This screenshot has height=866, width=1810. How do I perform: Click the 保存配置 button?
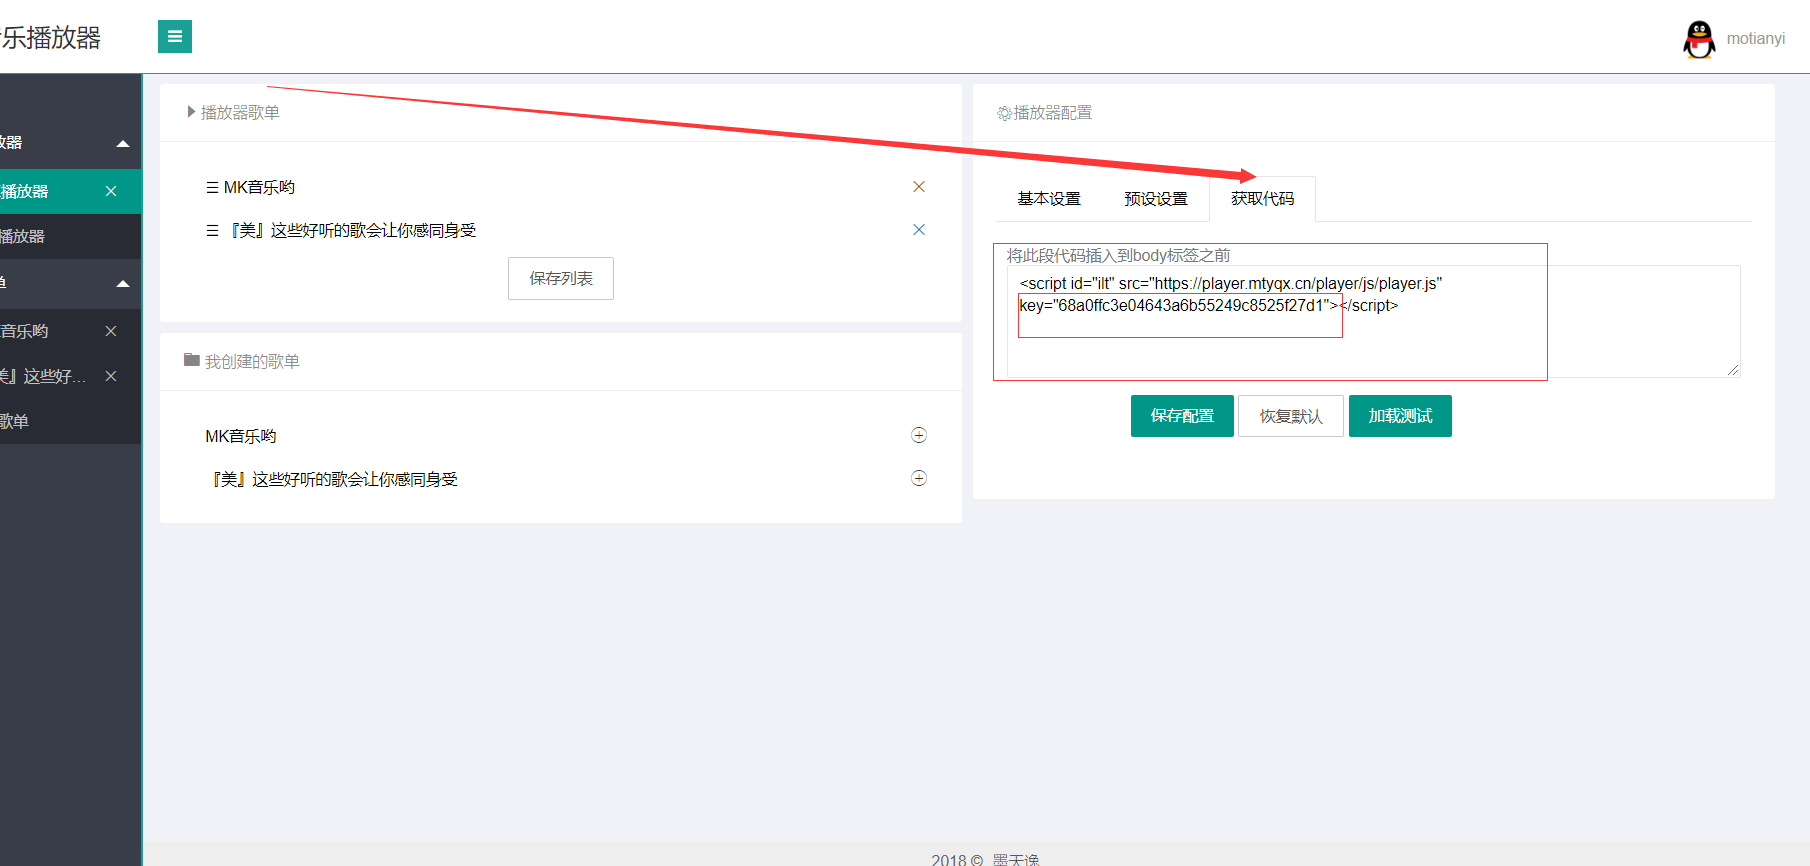click(x=1182, y=416)
